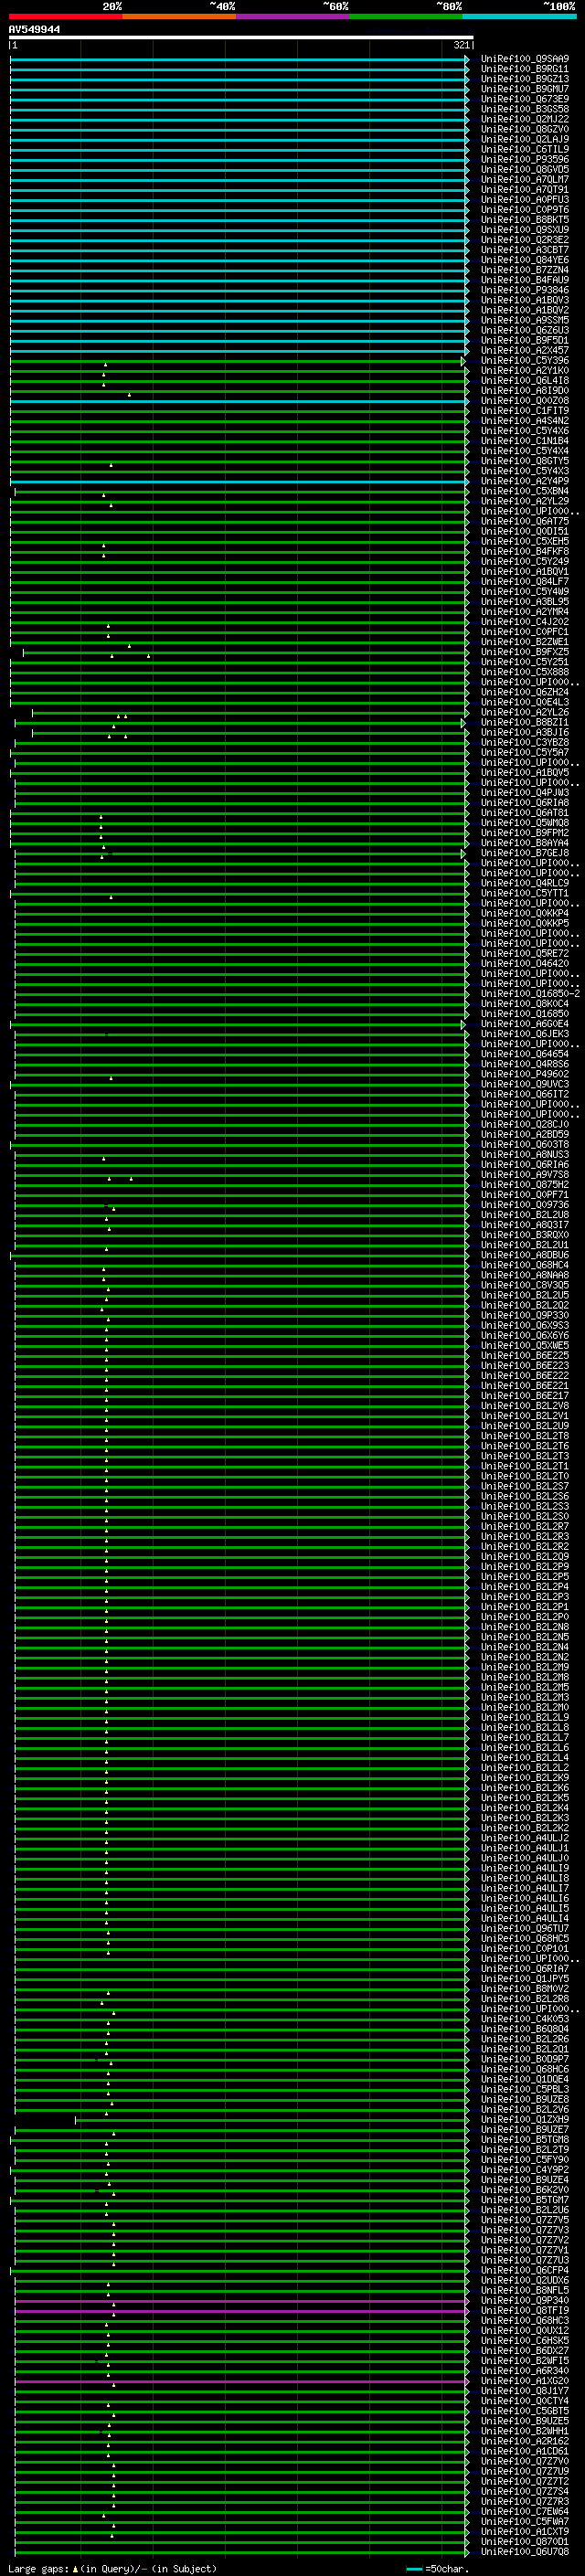The image size is (585, 2576).
Task: Select hit label UniRef100_A3BL95
Action: [x=524, y=602]
